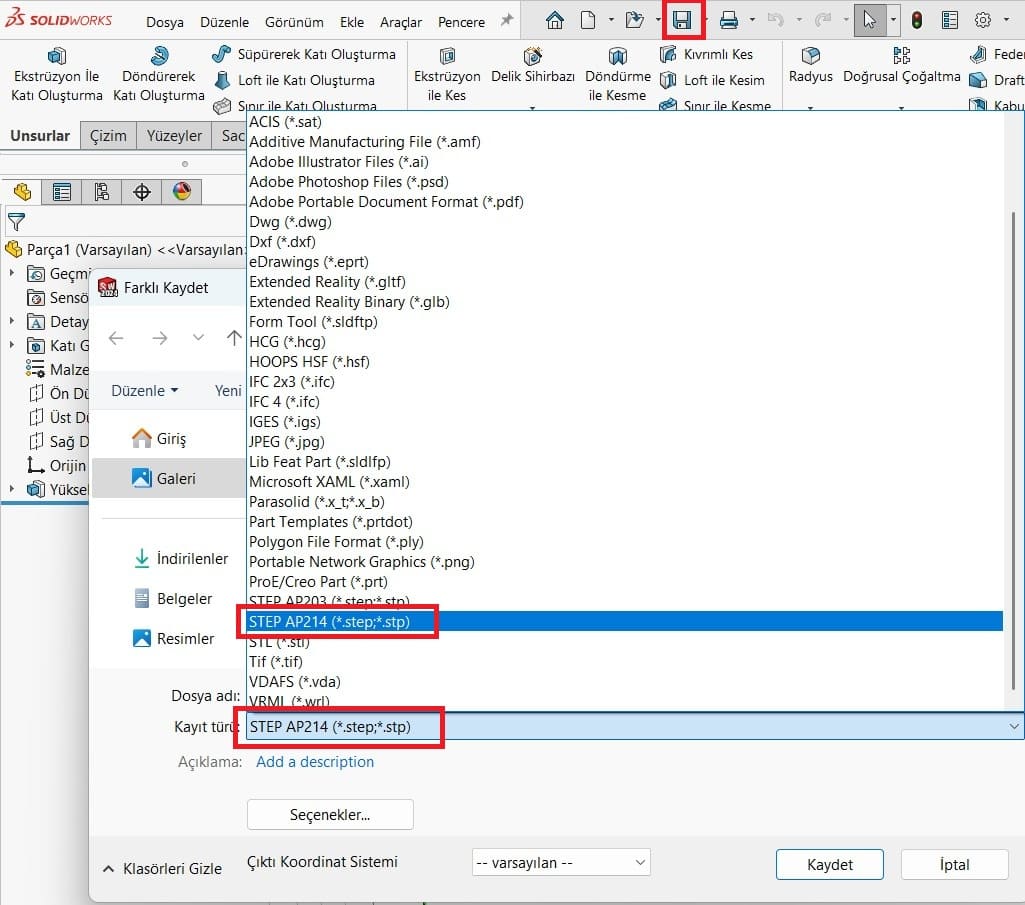This screenshot has width=1025, height=905.
Task: Click the Undo arrow icon
Action: [775, 20]
